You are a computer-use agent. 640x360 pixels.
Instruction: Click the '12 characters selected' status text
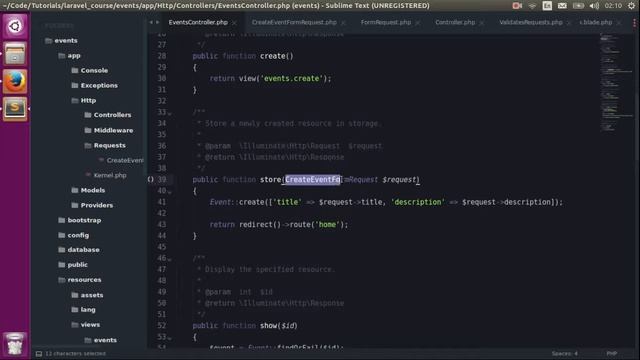pyautogui.click(x=76, y=353)
